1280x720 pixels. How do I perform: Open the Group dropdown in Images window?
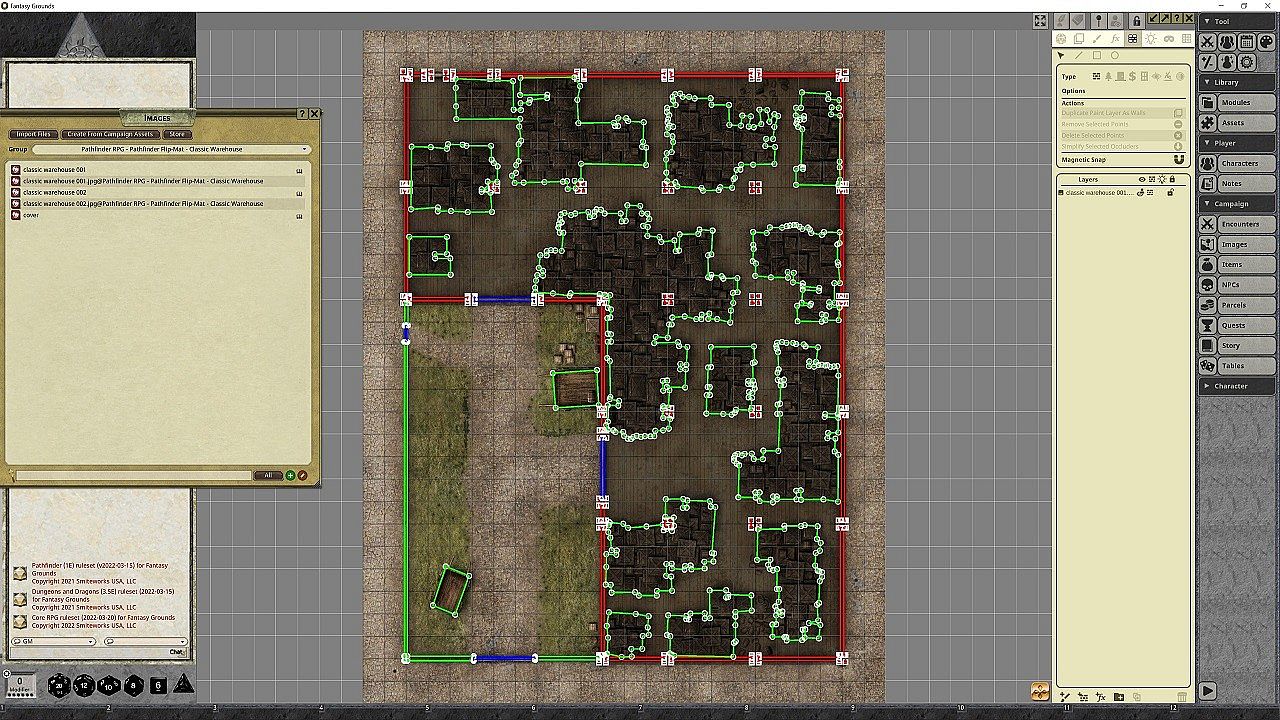172,149
